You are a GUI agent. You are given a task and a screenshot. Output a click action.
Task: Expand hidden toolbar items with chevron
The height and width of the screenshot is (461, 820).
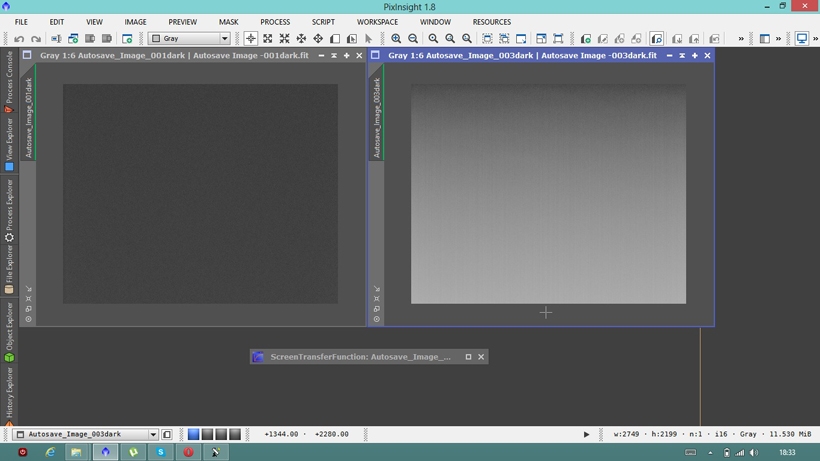[x=741, y=39]
